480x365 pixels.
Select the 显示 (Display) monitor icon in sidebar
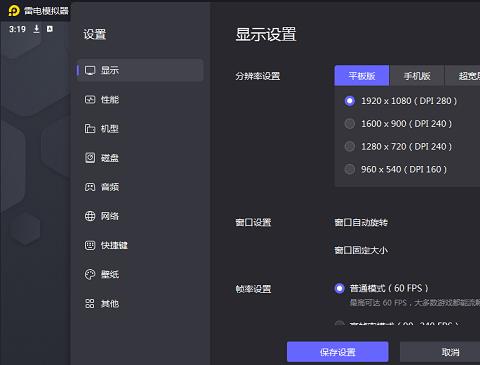pos(90,70)
